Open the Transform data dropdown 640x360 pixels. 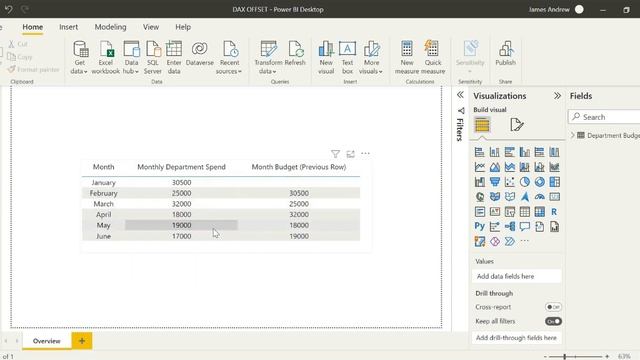(x=268, y=58)
